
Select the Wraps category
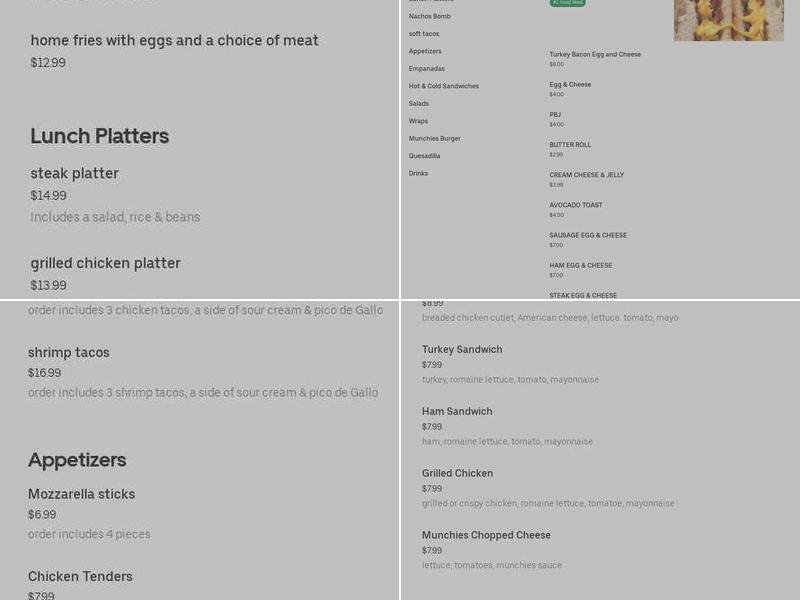[418, 121]
